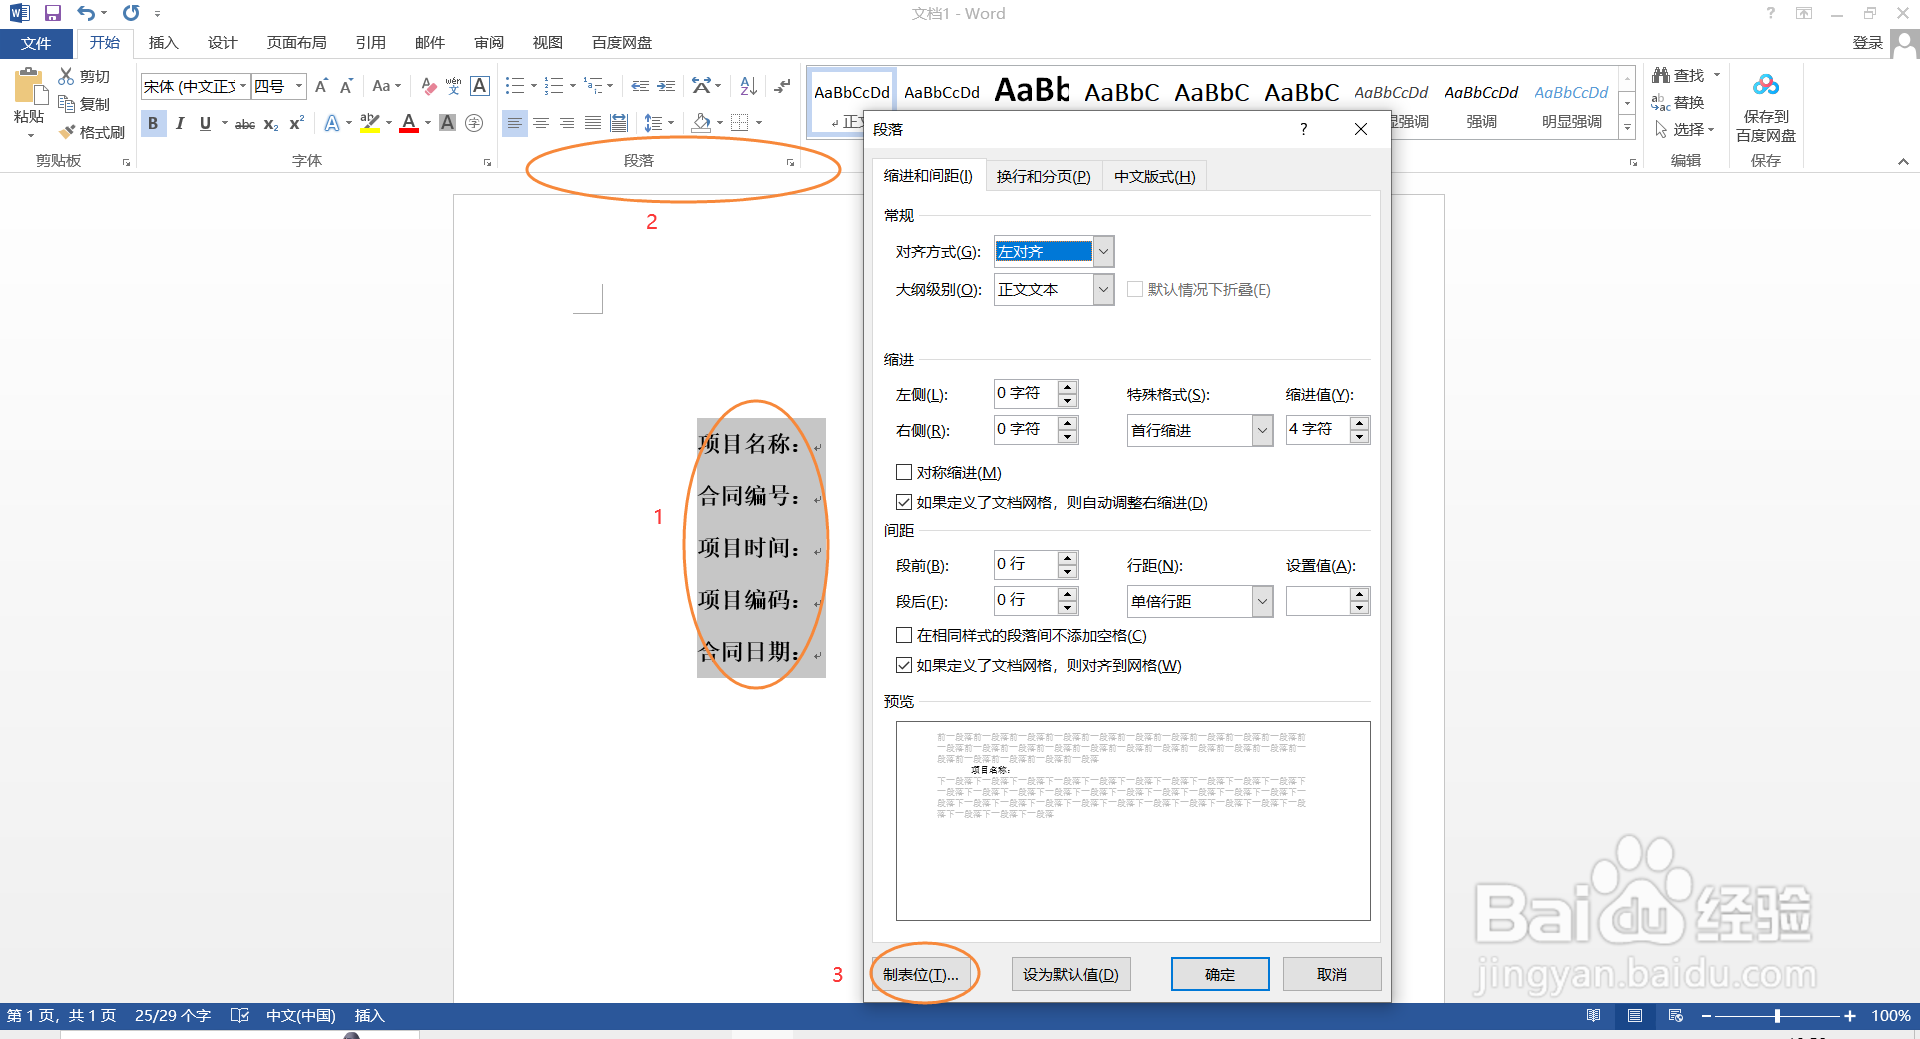
Task: Click the numbered list icon
Action: [554, 86]
